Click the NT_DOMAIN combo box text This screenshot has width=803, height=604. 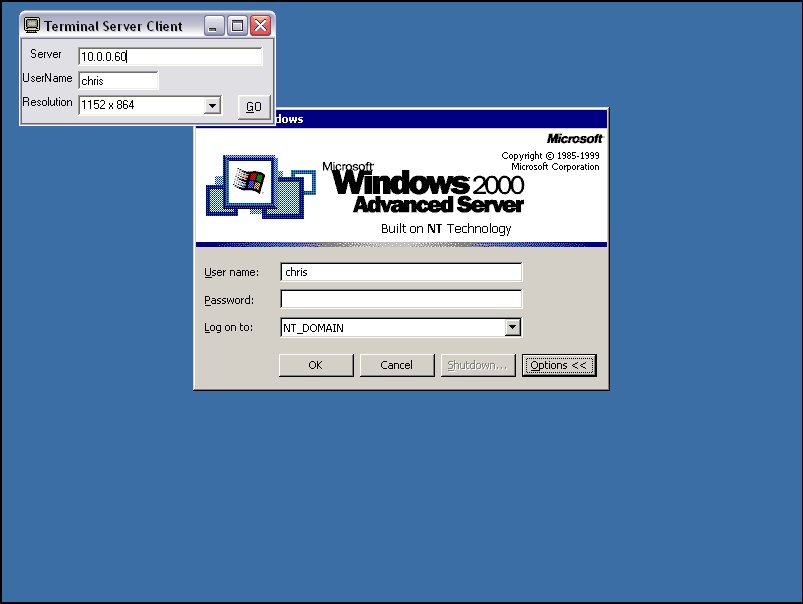coord(392,327)
